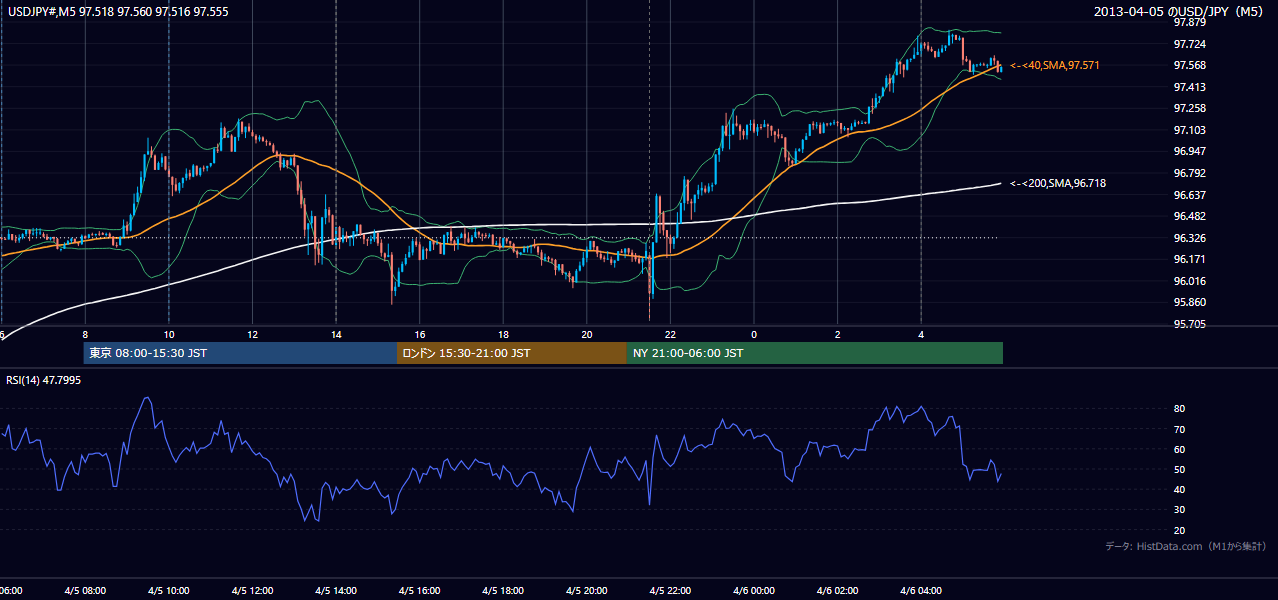Click price axis value 97.568
The image size is (1278, 600).
pyautogui.click(x=1188, y=65)
